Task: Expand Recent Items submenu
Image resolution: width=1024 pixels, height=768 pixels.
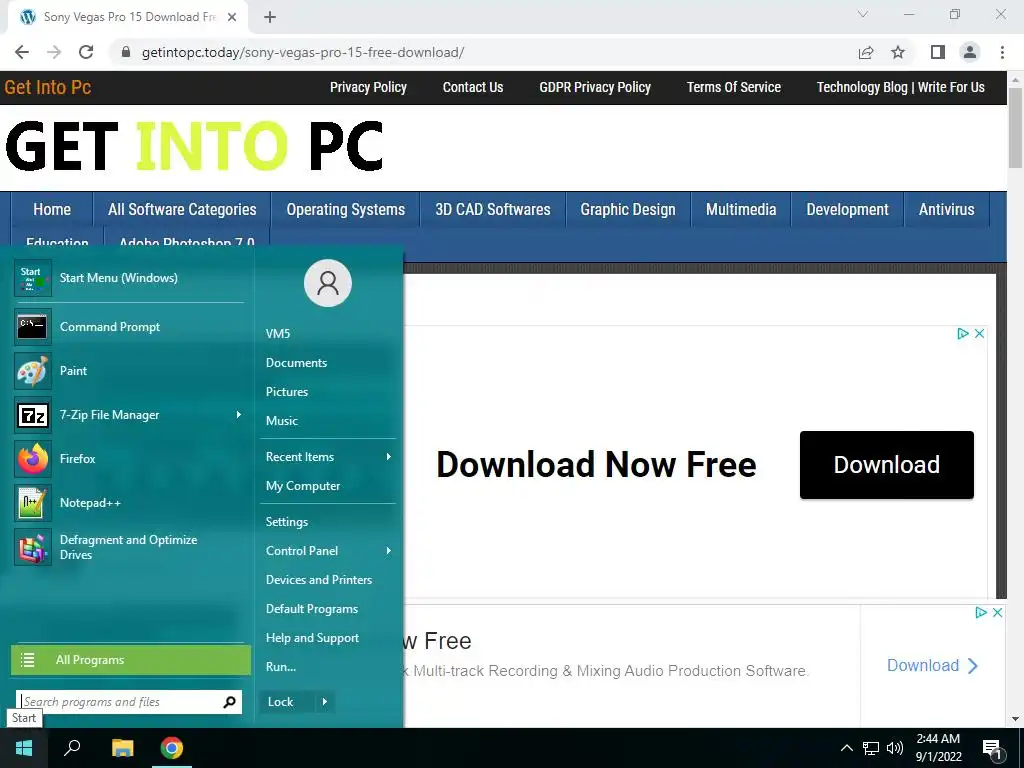Action: (389, 456)
